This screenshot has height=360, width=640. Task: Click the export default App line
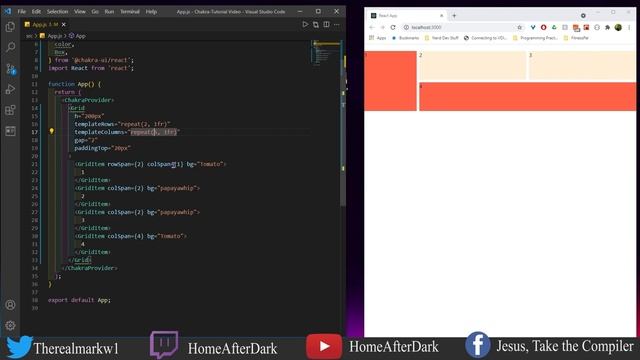click(x=79, y=300)
